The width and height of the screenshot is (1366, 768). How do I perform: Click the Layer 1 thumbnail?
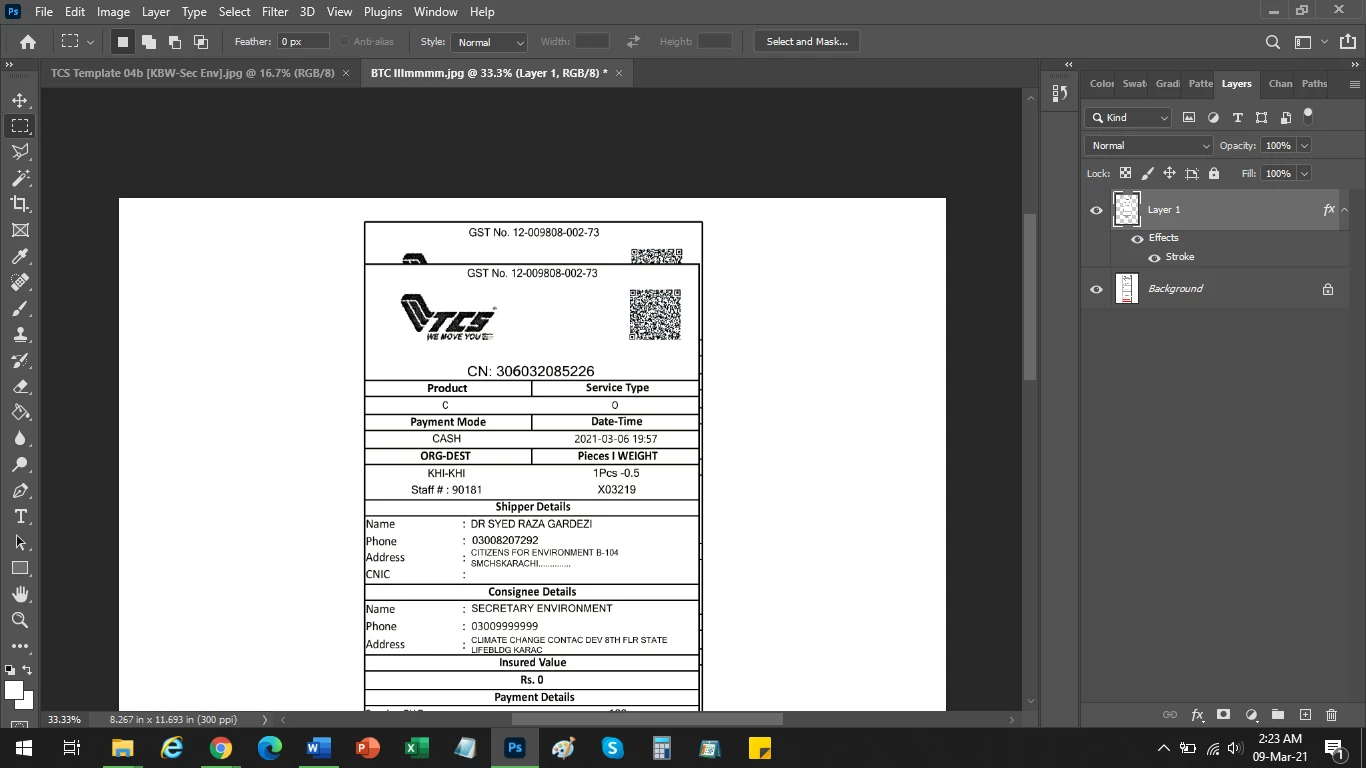coord(1127,209)
